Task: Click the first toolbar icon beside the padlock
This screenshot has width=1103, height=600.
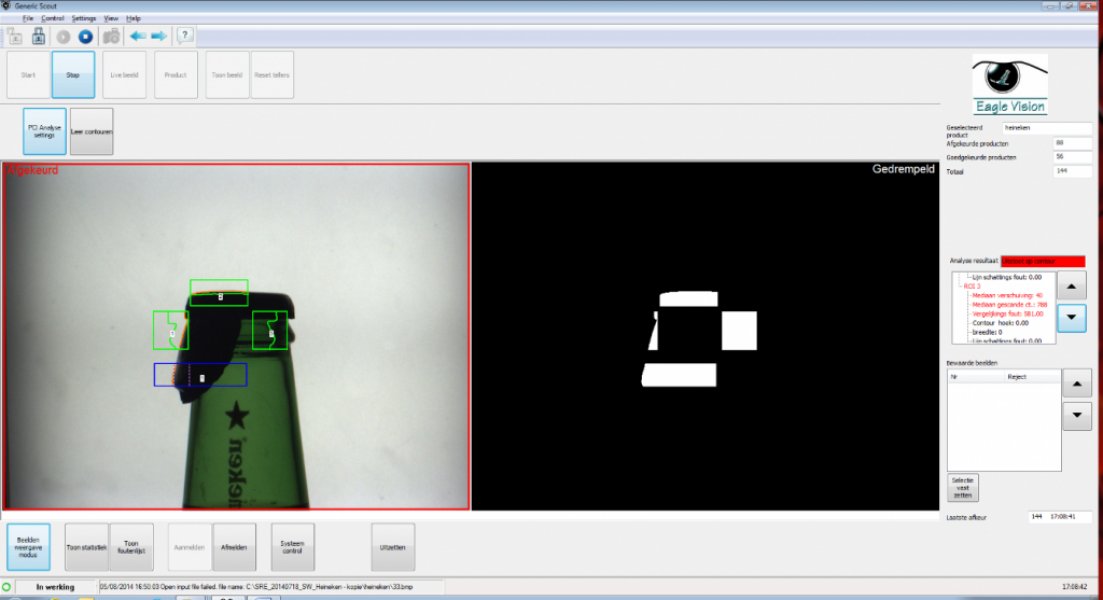Action: pos(15,36)
